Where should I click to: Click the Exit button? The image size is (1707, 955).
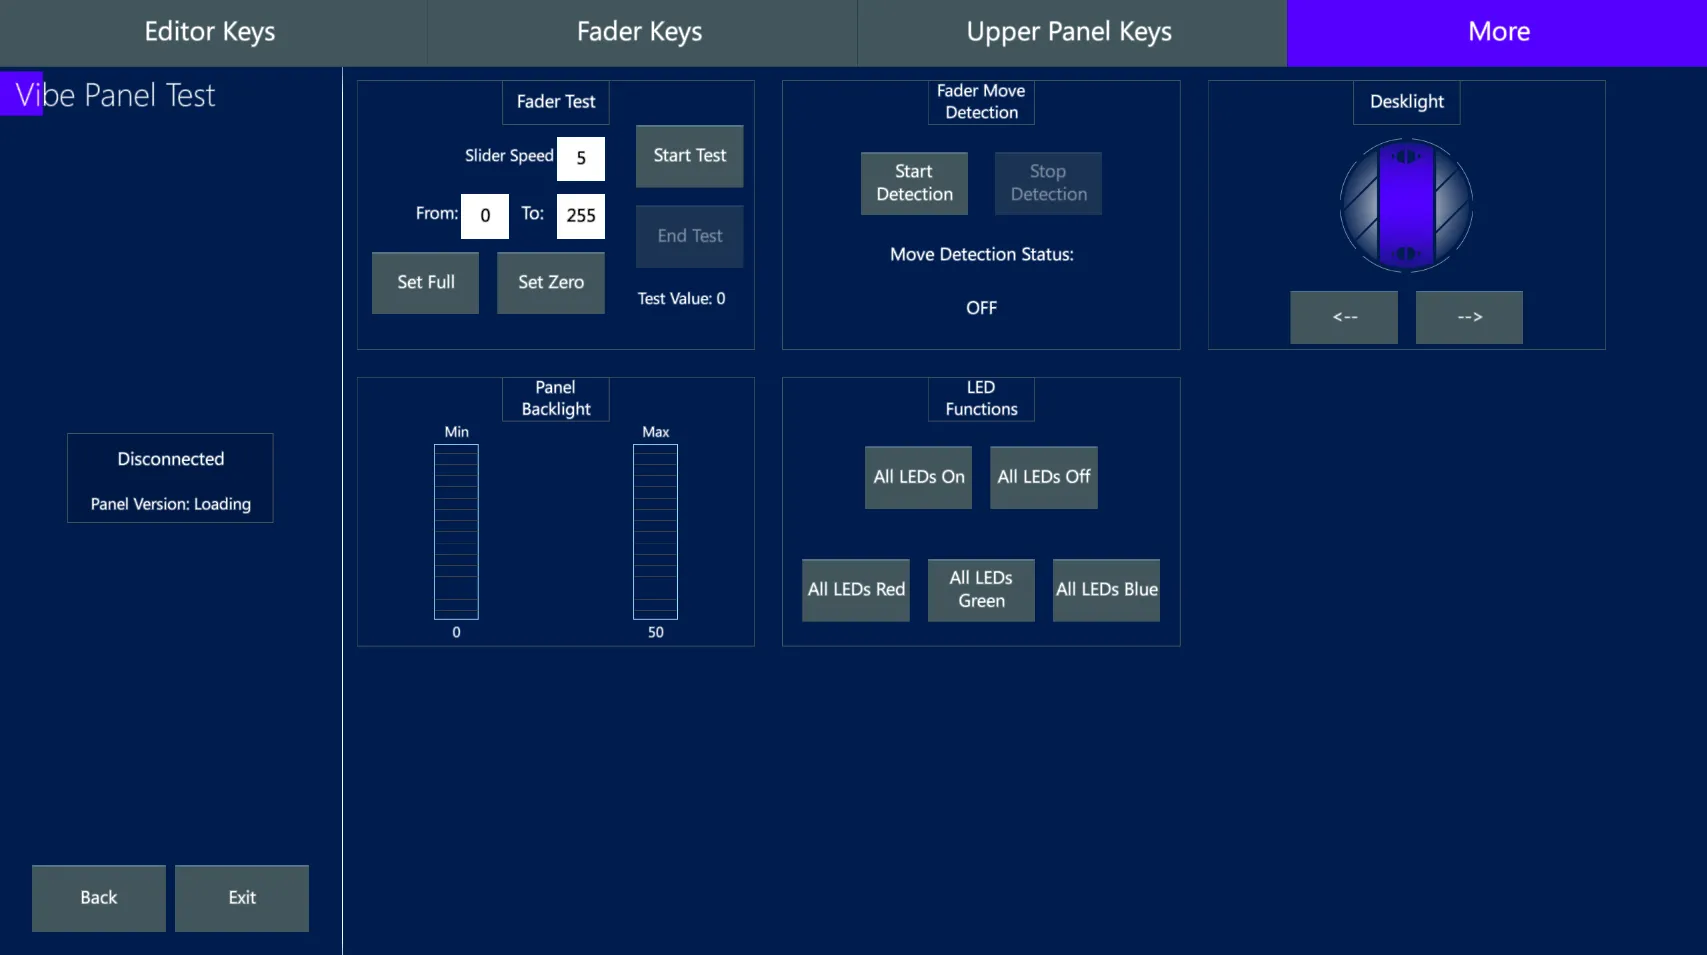(242, 898)
